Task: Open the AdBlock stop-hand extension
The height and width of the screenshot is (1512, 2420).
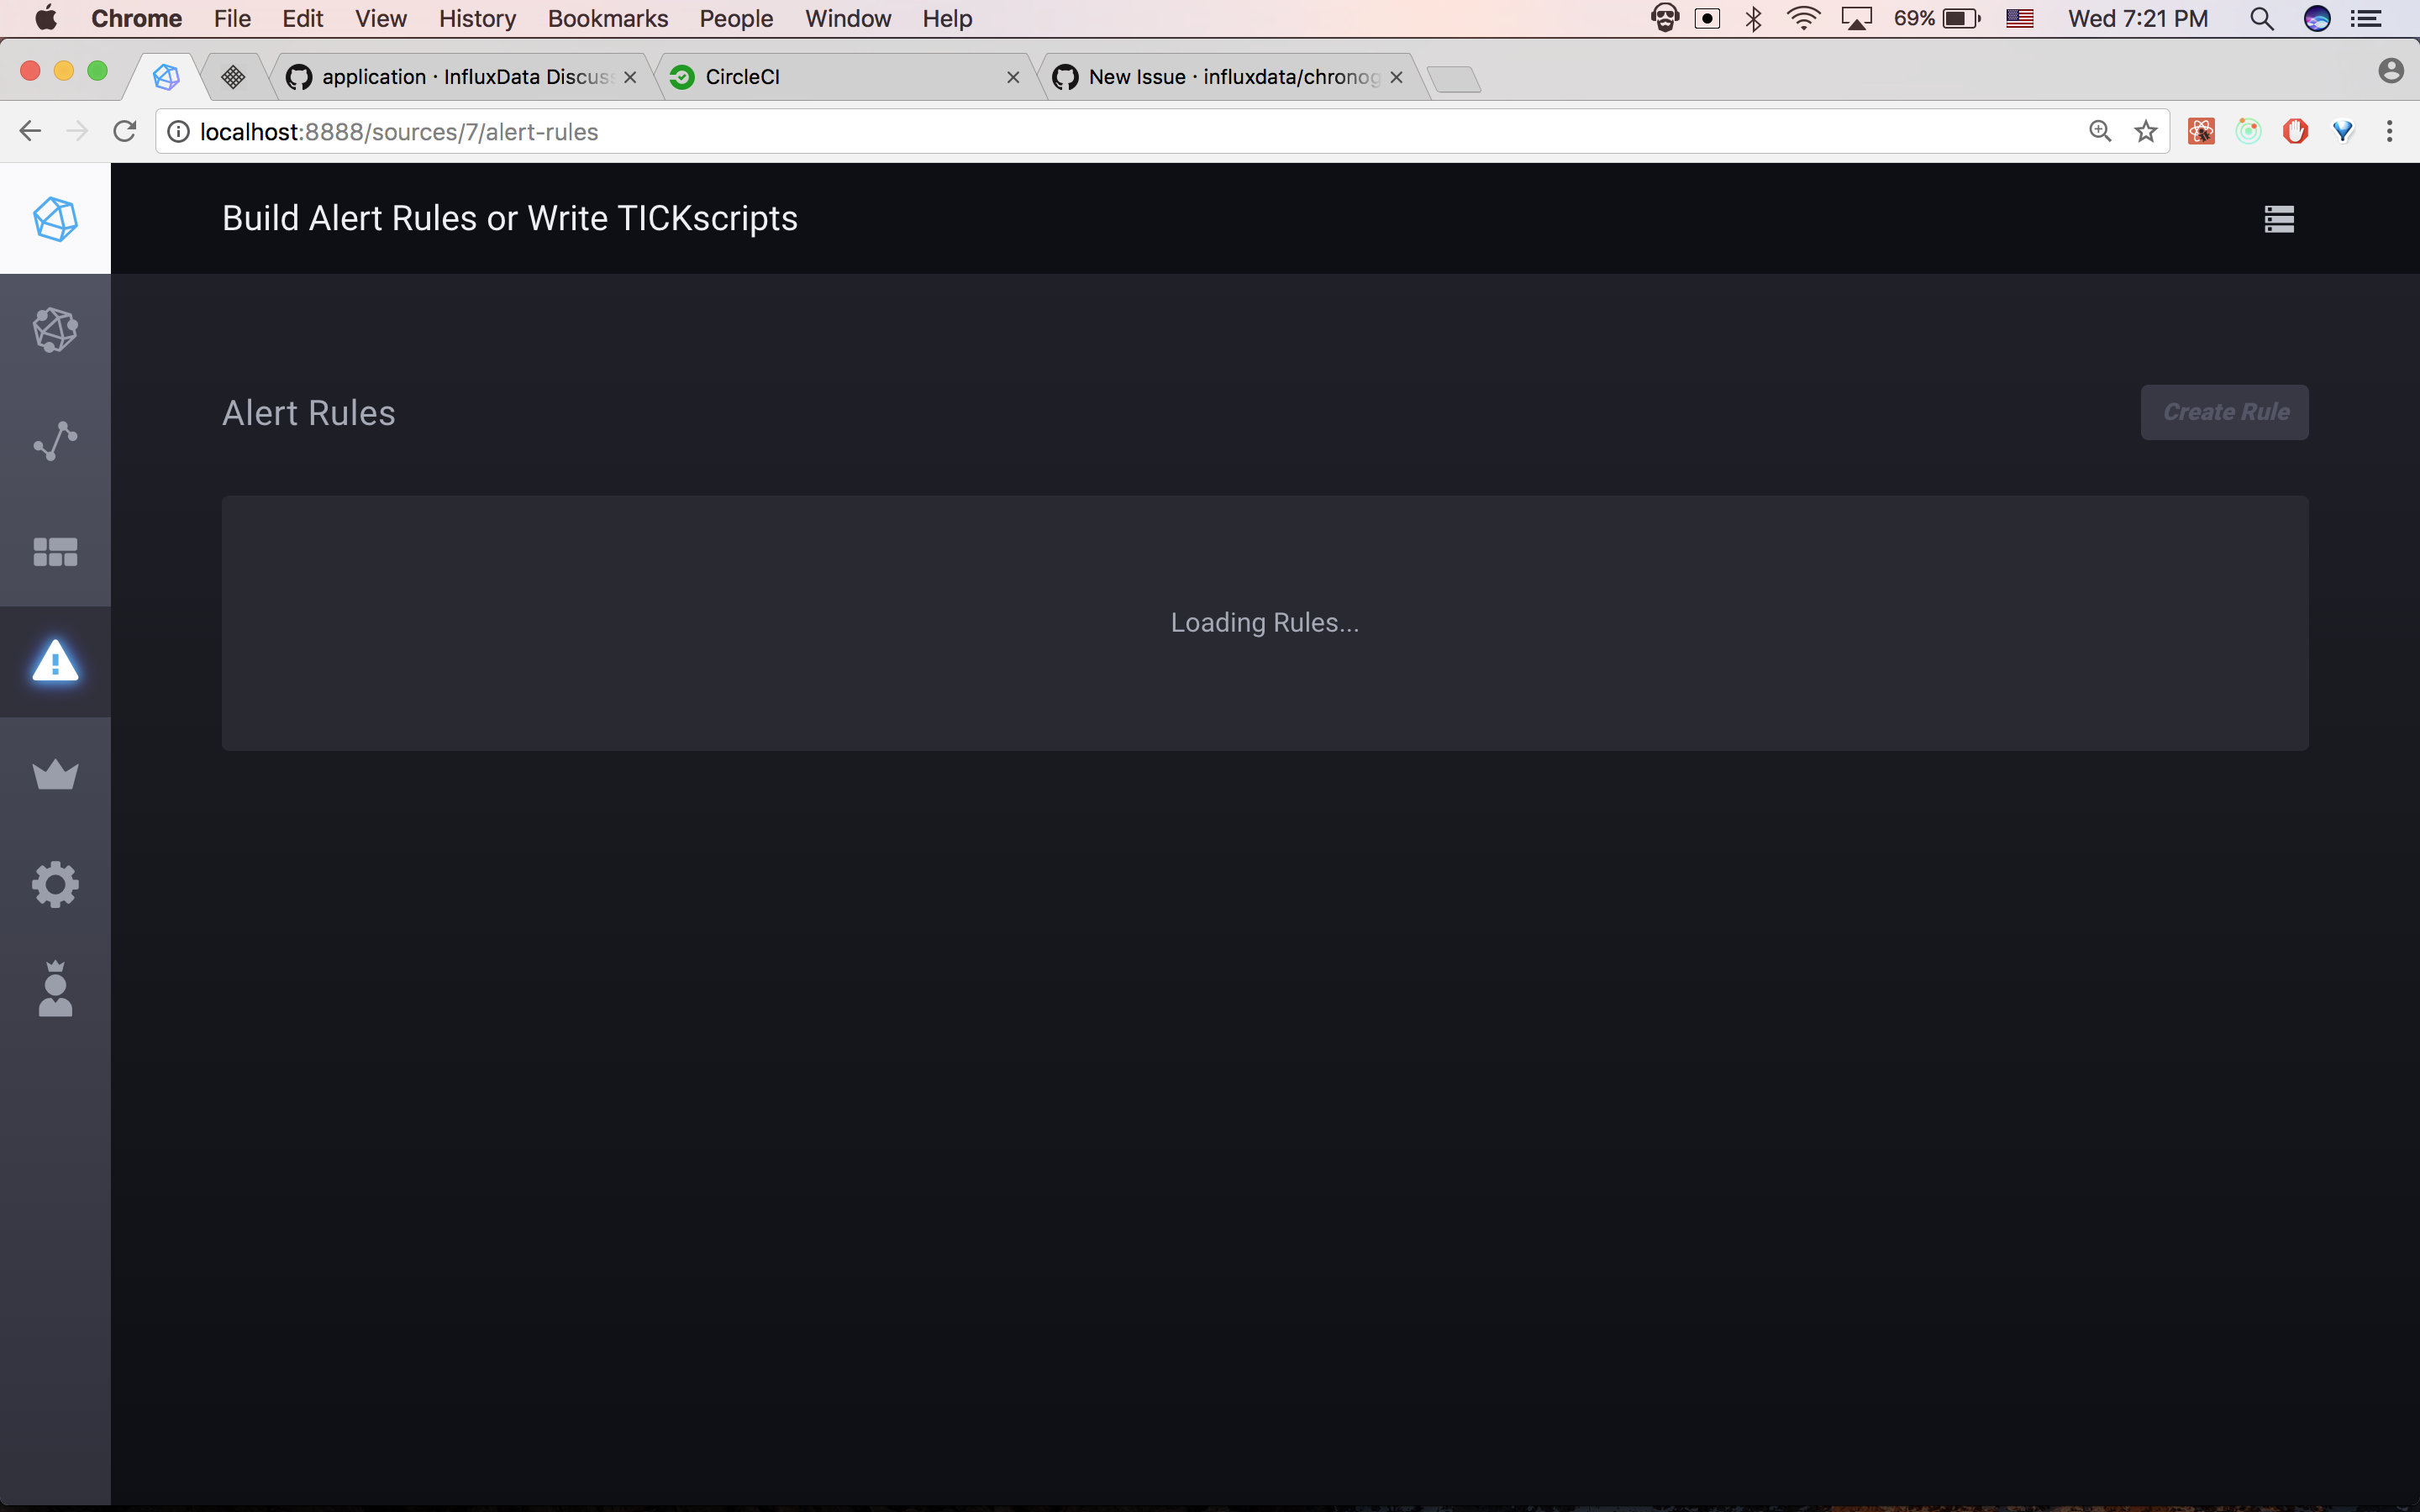Action: [2296, 131]
